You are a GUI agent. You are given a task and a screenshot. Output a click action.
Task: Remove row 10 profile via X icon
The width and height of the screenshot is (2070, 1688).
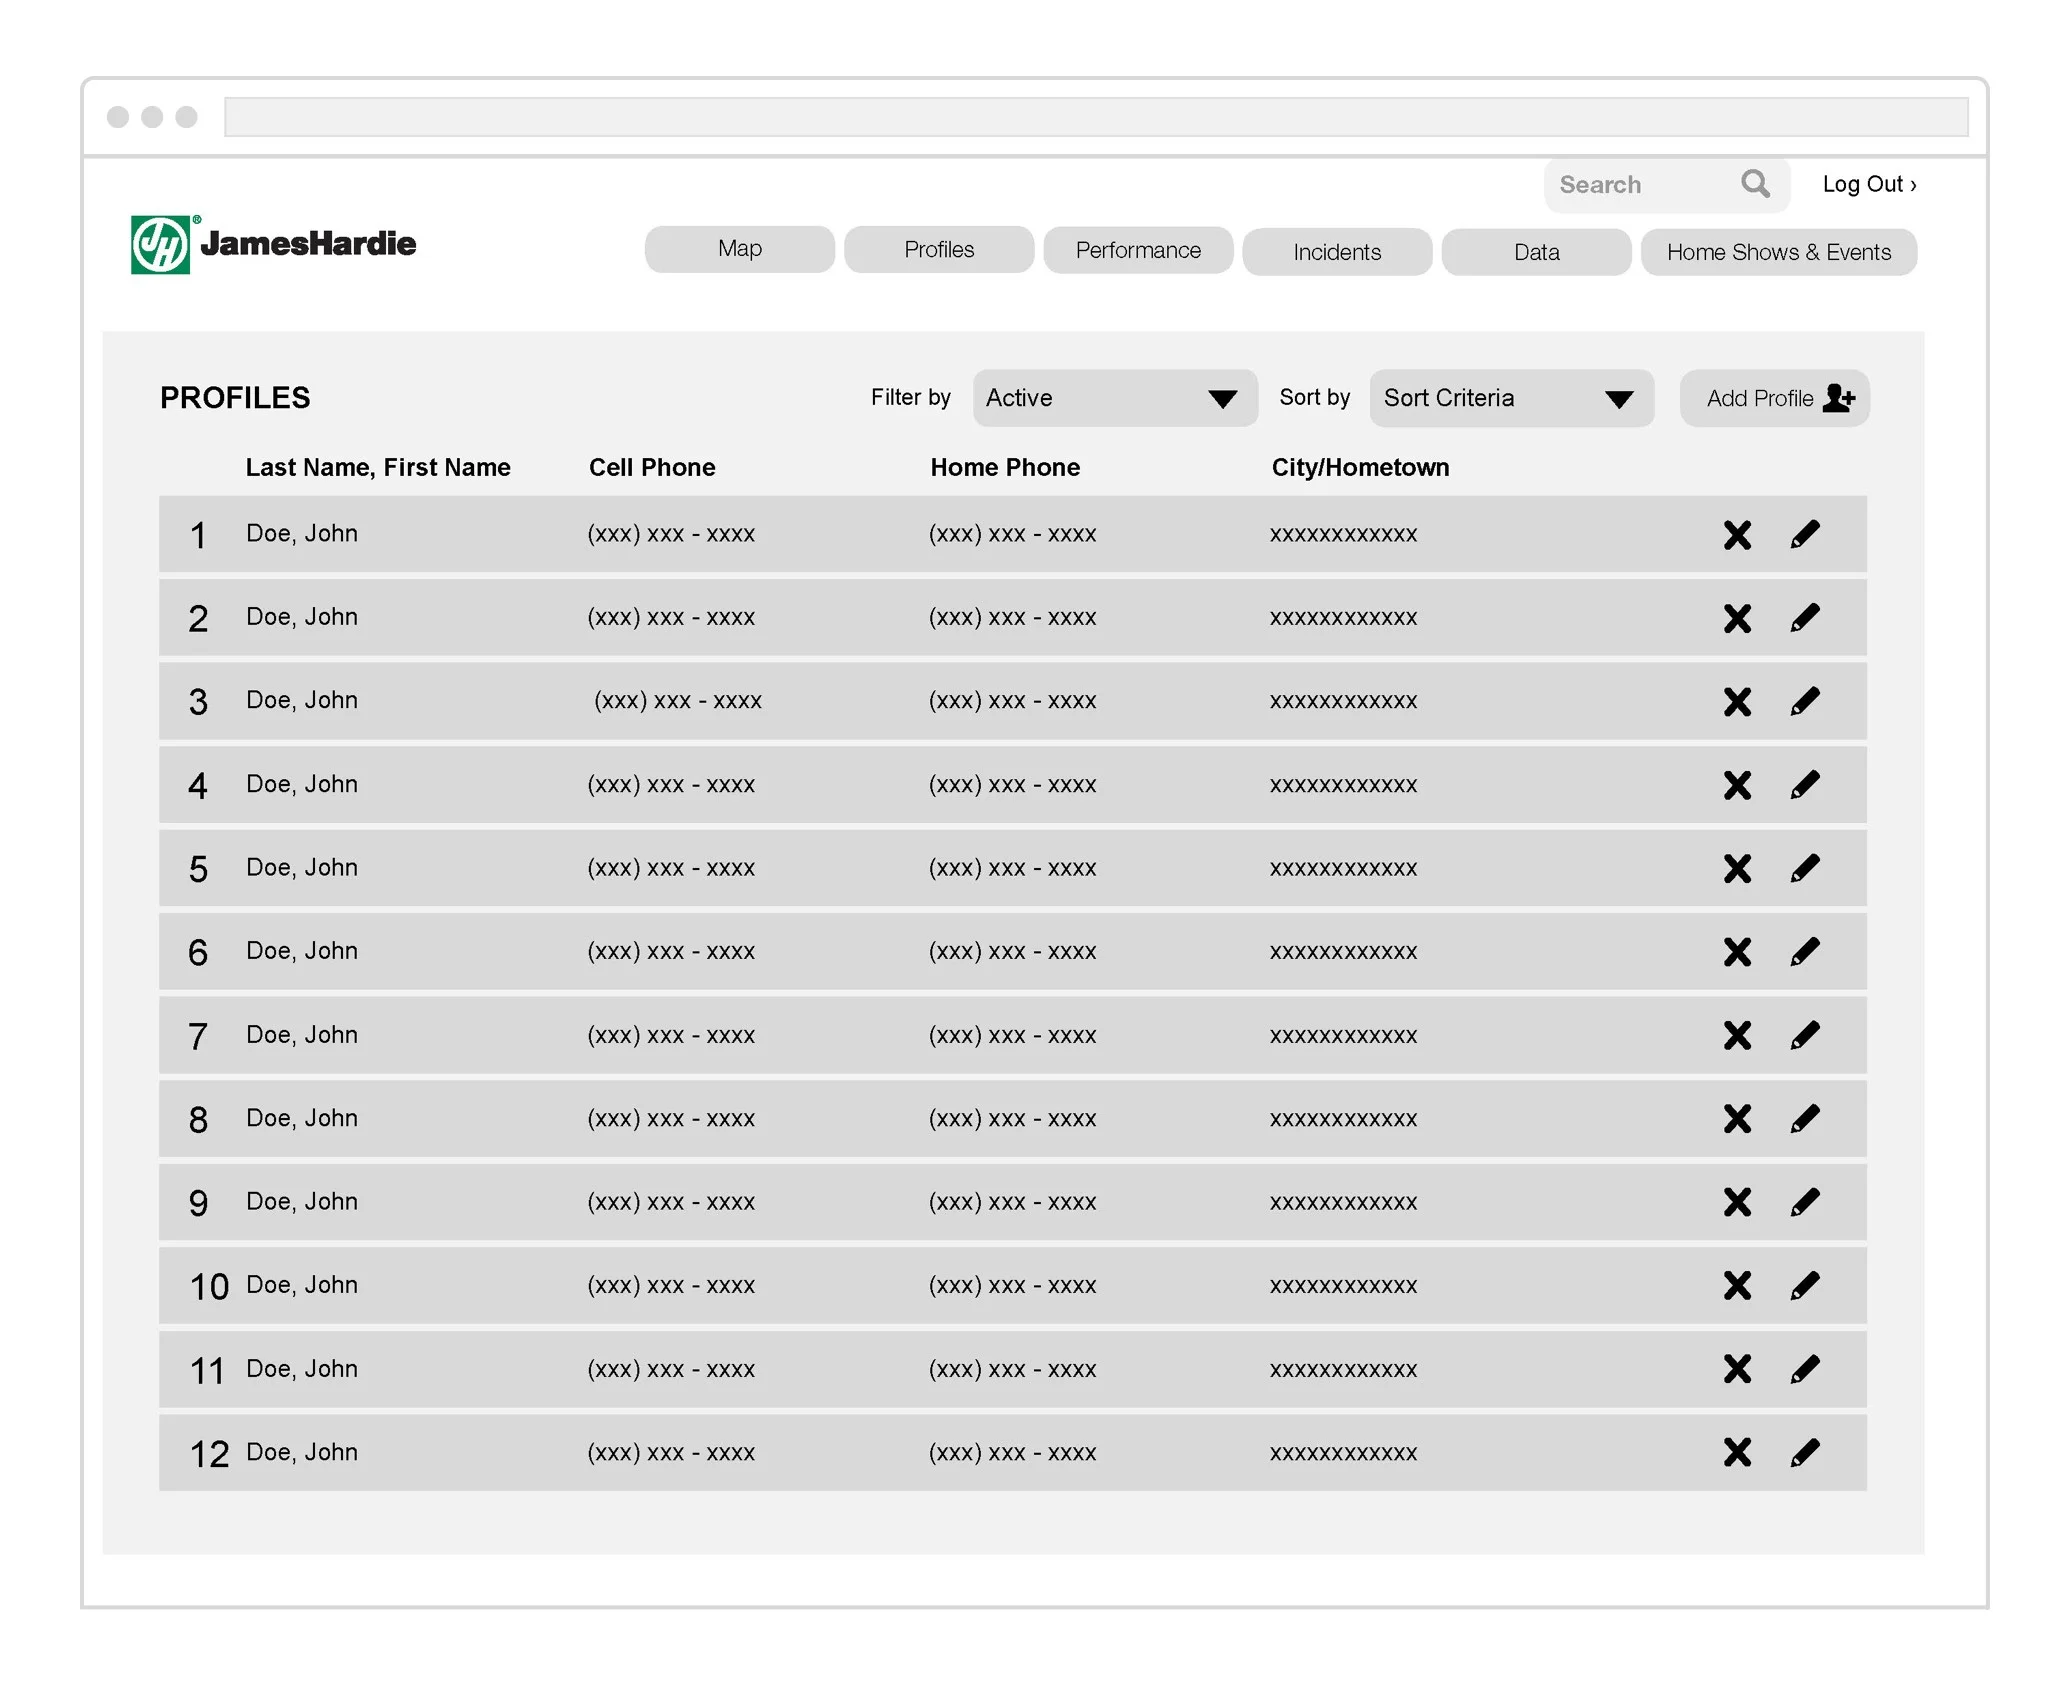click(x=1737, y=1285)
